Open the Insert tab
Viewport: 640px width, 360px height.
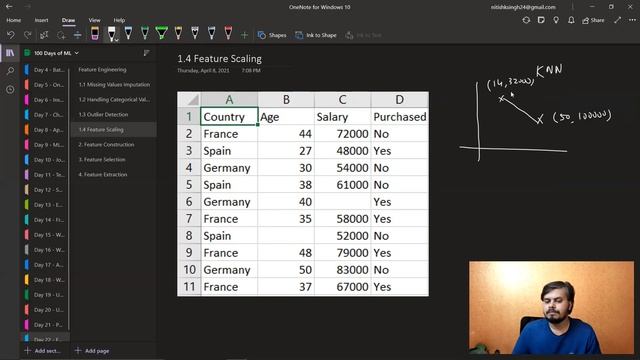pos(41,20)
